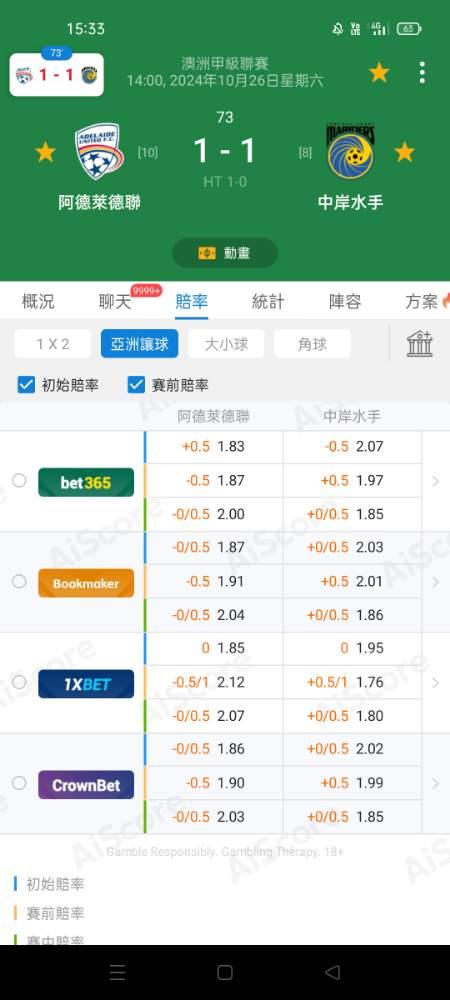Expand CrownBet odds details chevron

(436, 783)
